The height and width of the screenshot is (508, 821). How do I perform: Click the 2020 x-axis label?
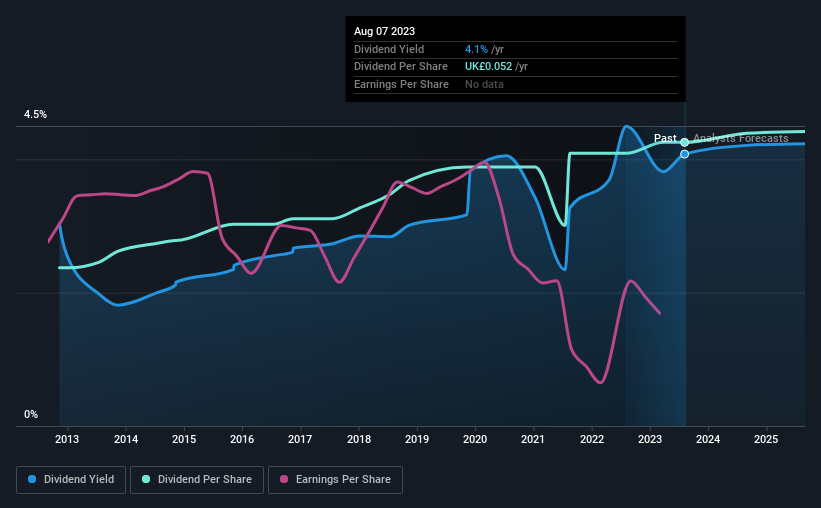[x=475, y=439]
